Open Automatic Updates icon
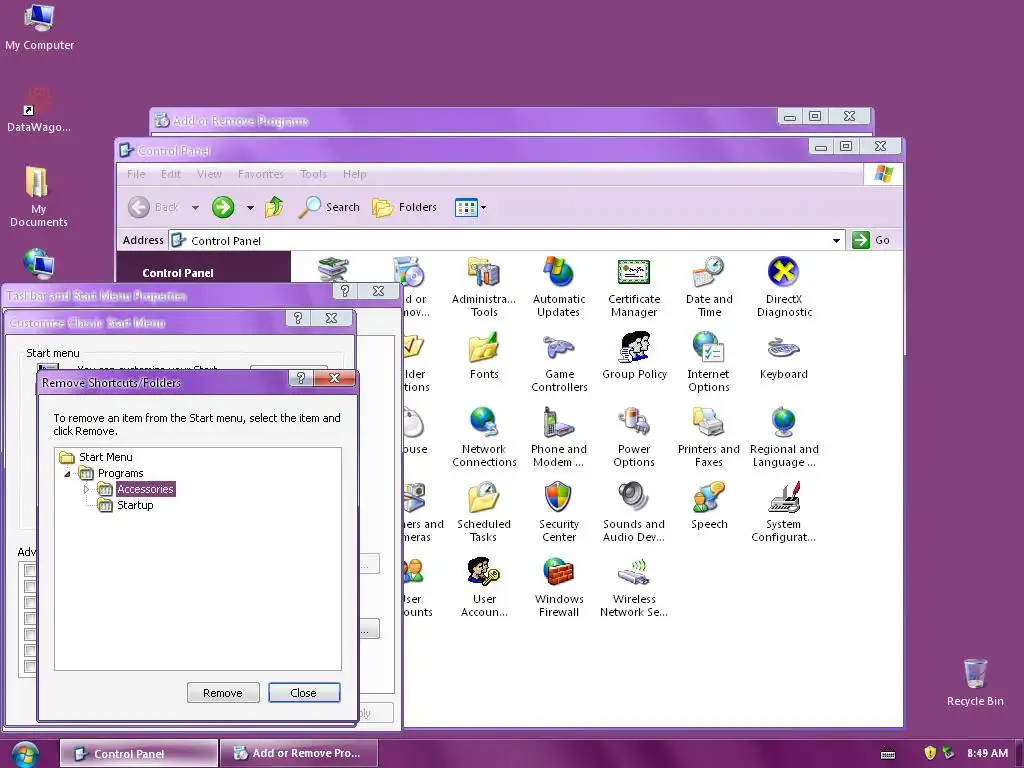This screenshot has height=768, width=1024. click(x=559, y=287)
